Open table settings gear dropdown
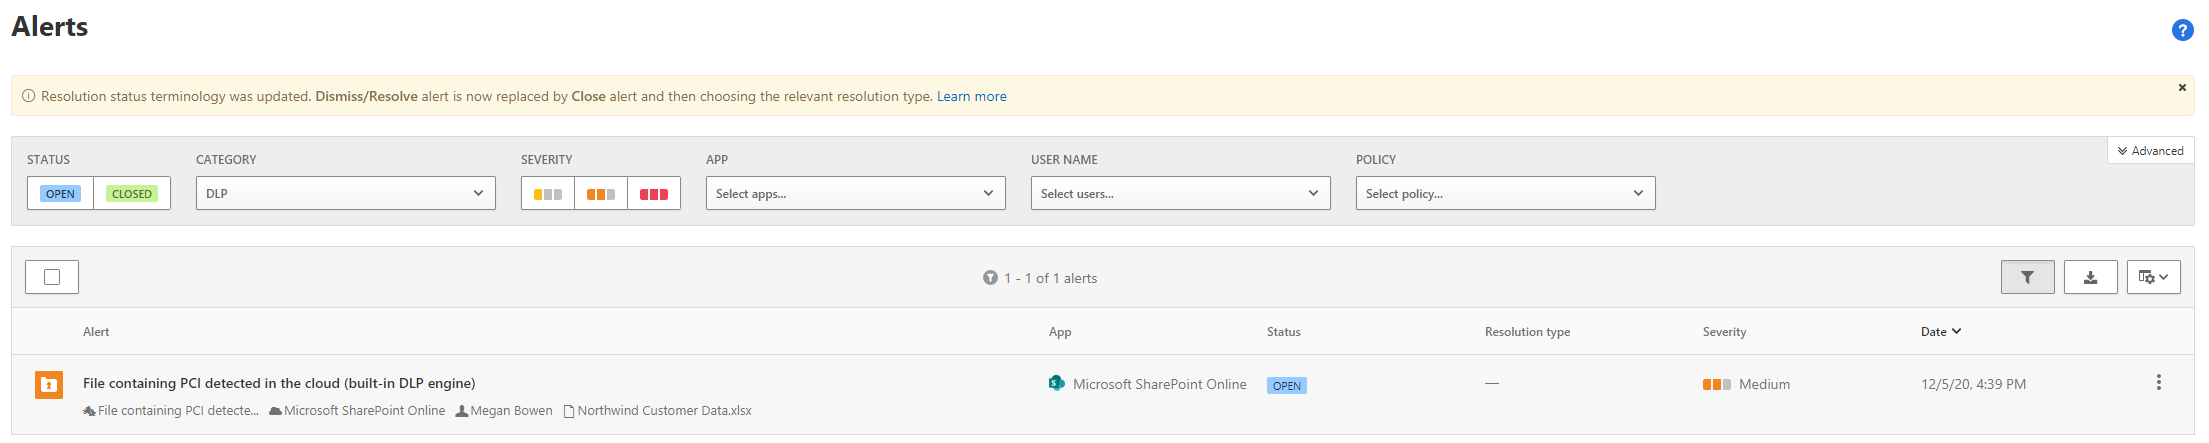This screenshot has width=2209, height=443. [2153, 277]
